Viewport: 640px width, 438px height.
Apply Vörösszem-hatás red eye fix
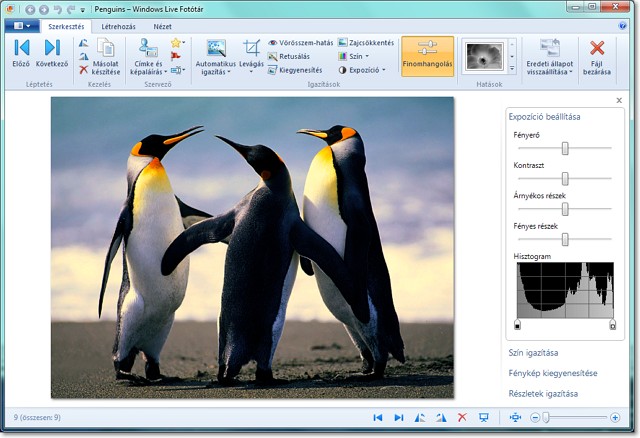[x=300, y=42]
